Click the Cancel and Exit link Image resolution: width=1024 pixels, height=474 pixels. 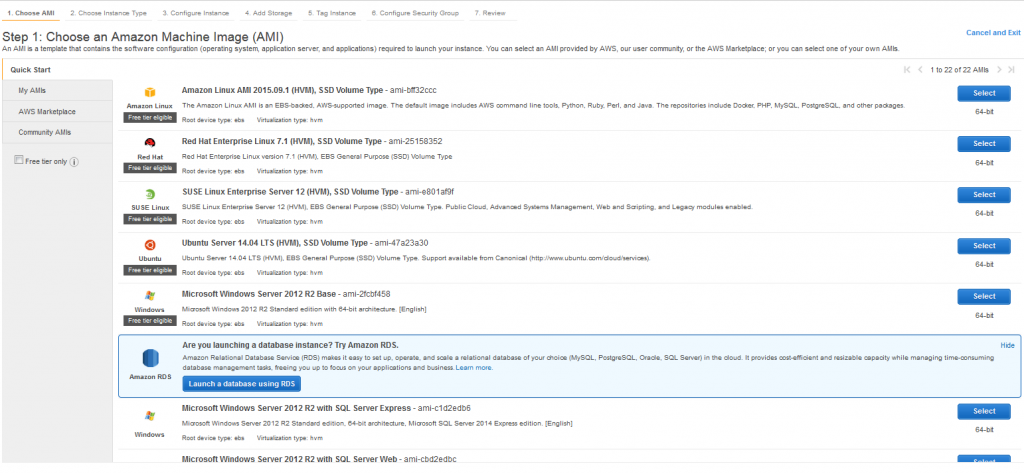(993, 33)
